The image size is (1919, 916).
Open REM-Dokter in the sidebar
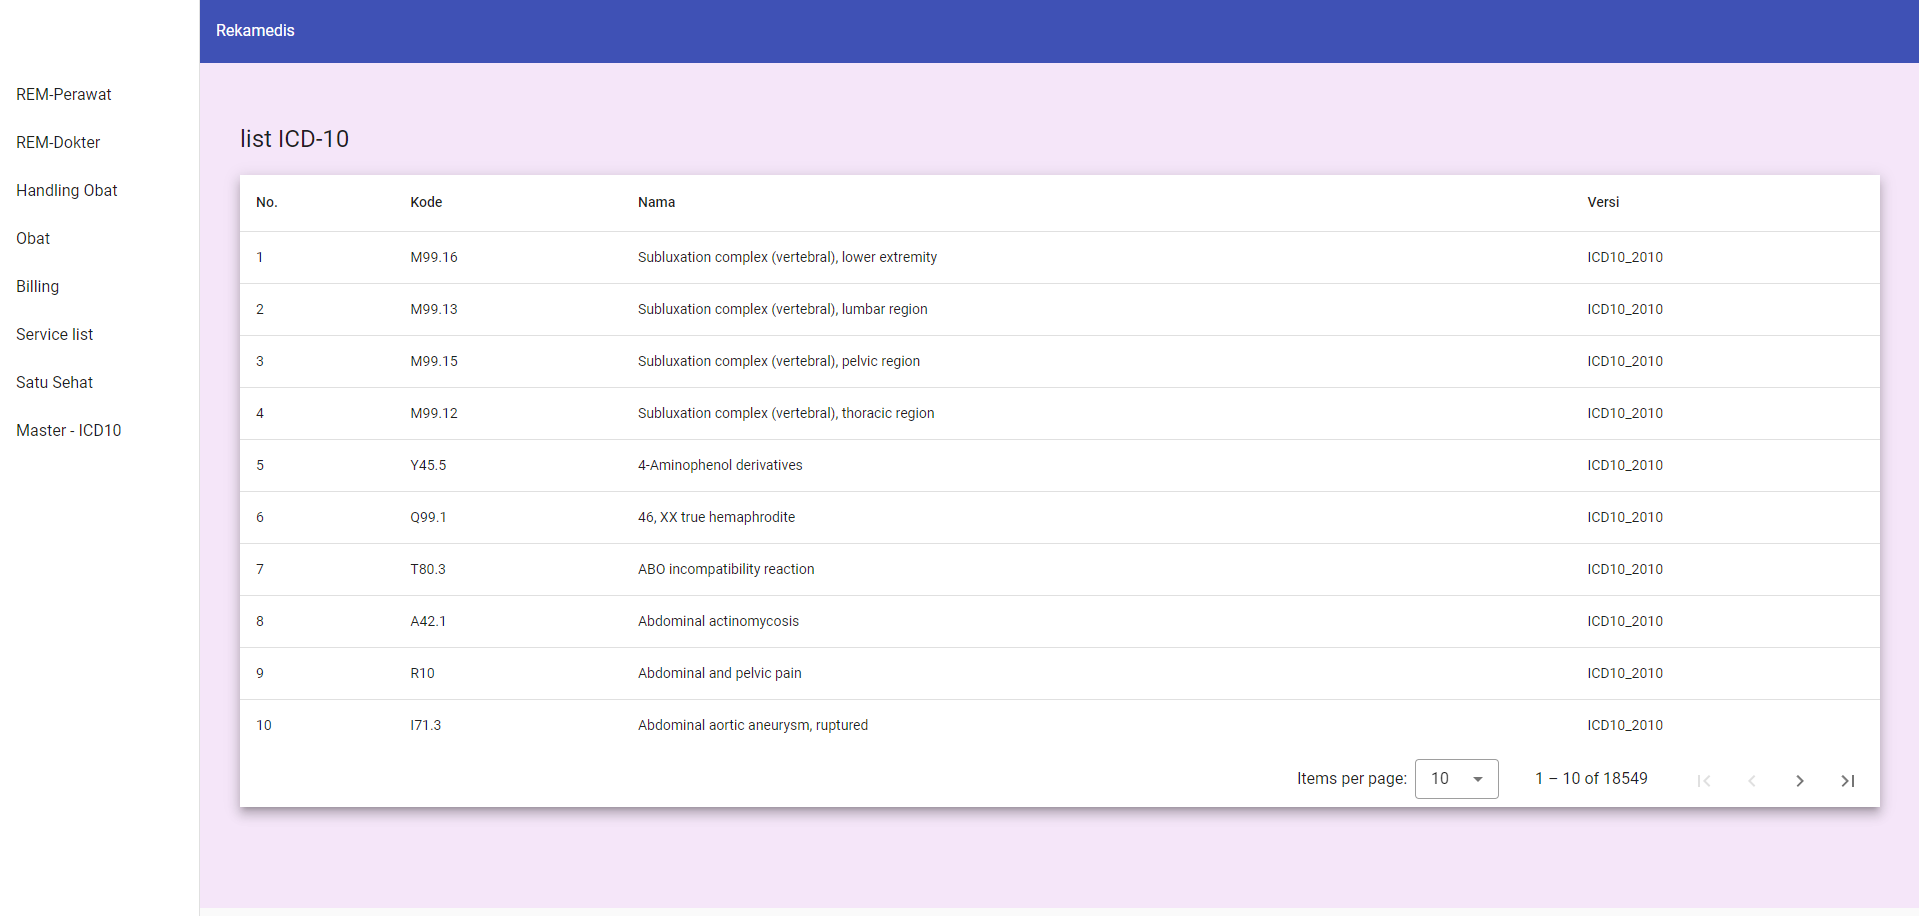[x=58, y=143]
